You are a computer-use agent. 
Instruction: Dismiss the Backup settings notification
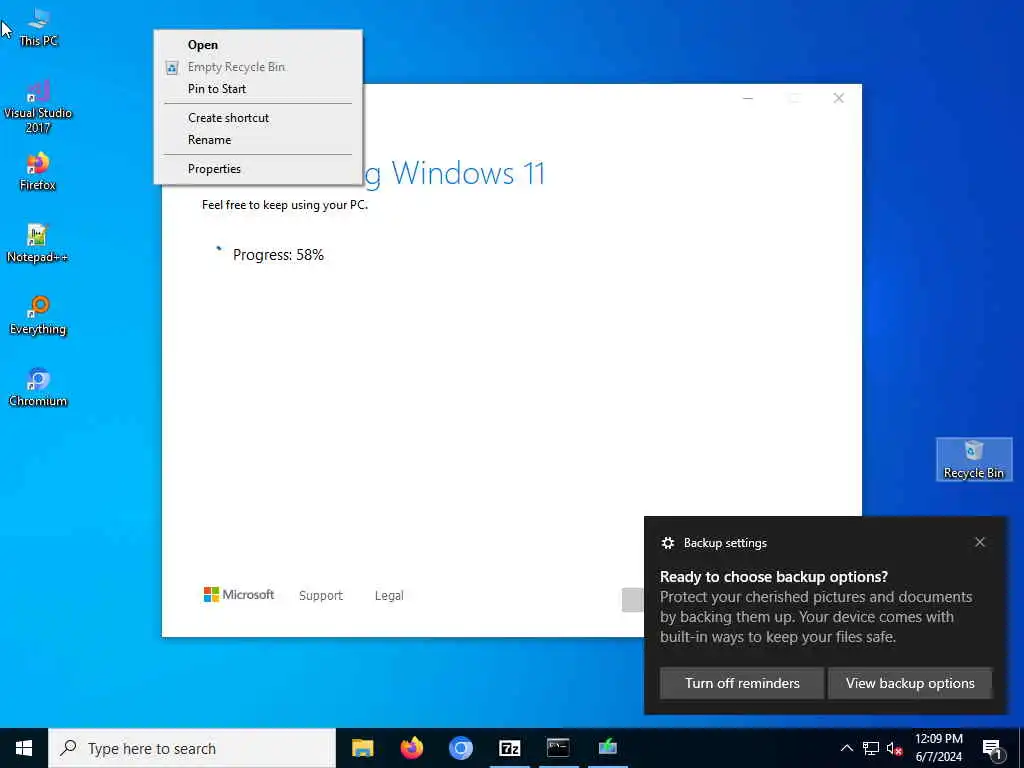click(980, 542)
